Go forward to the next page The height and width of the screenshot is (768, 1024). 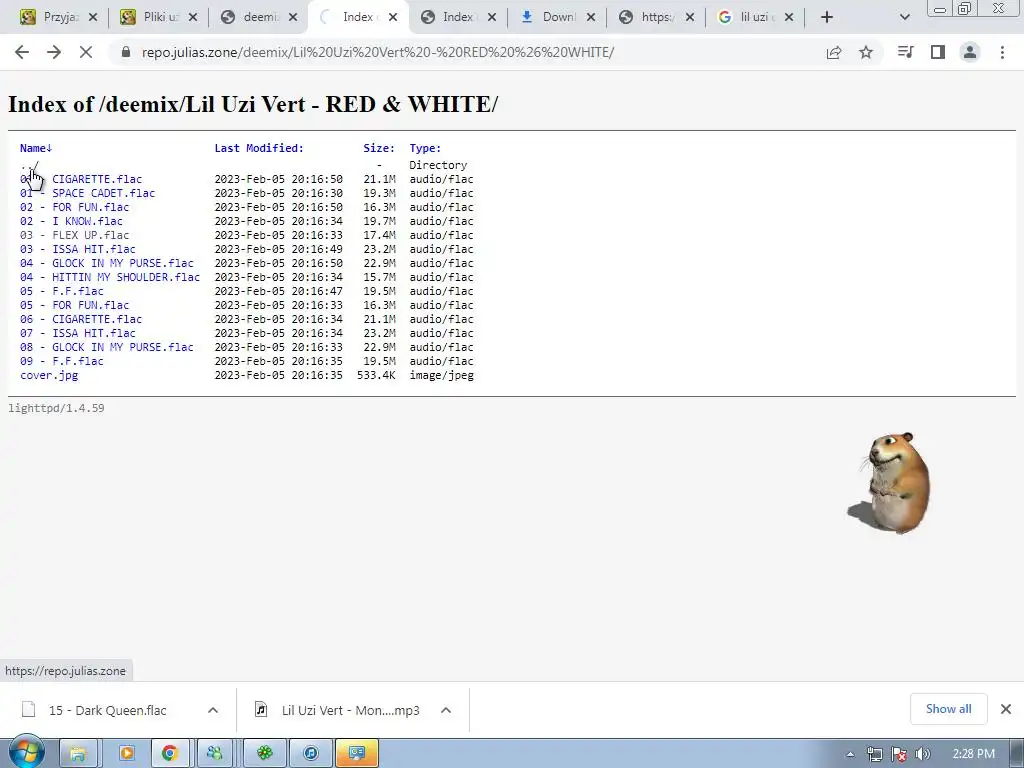54,52
